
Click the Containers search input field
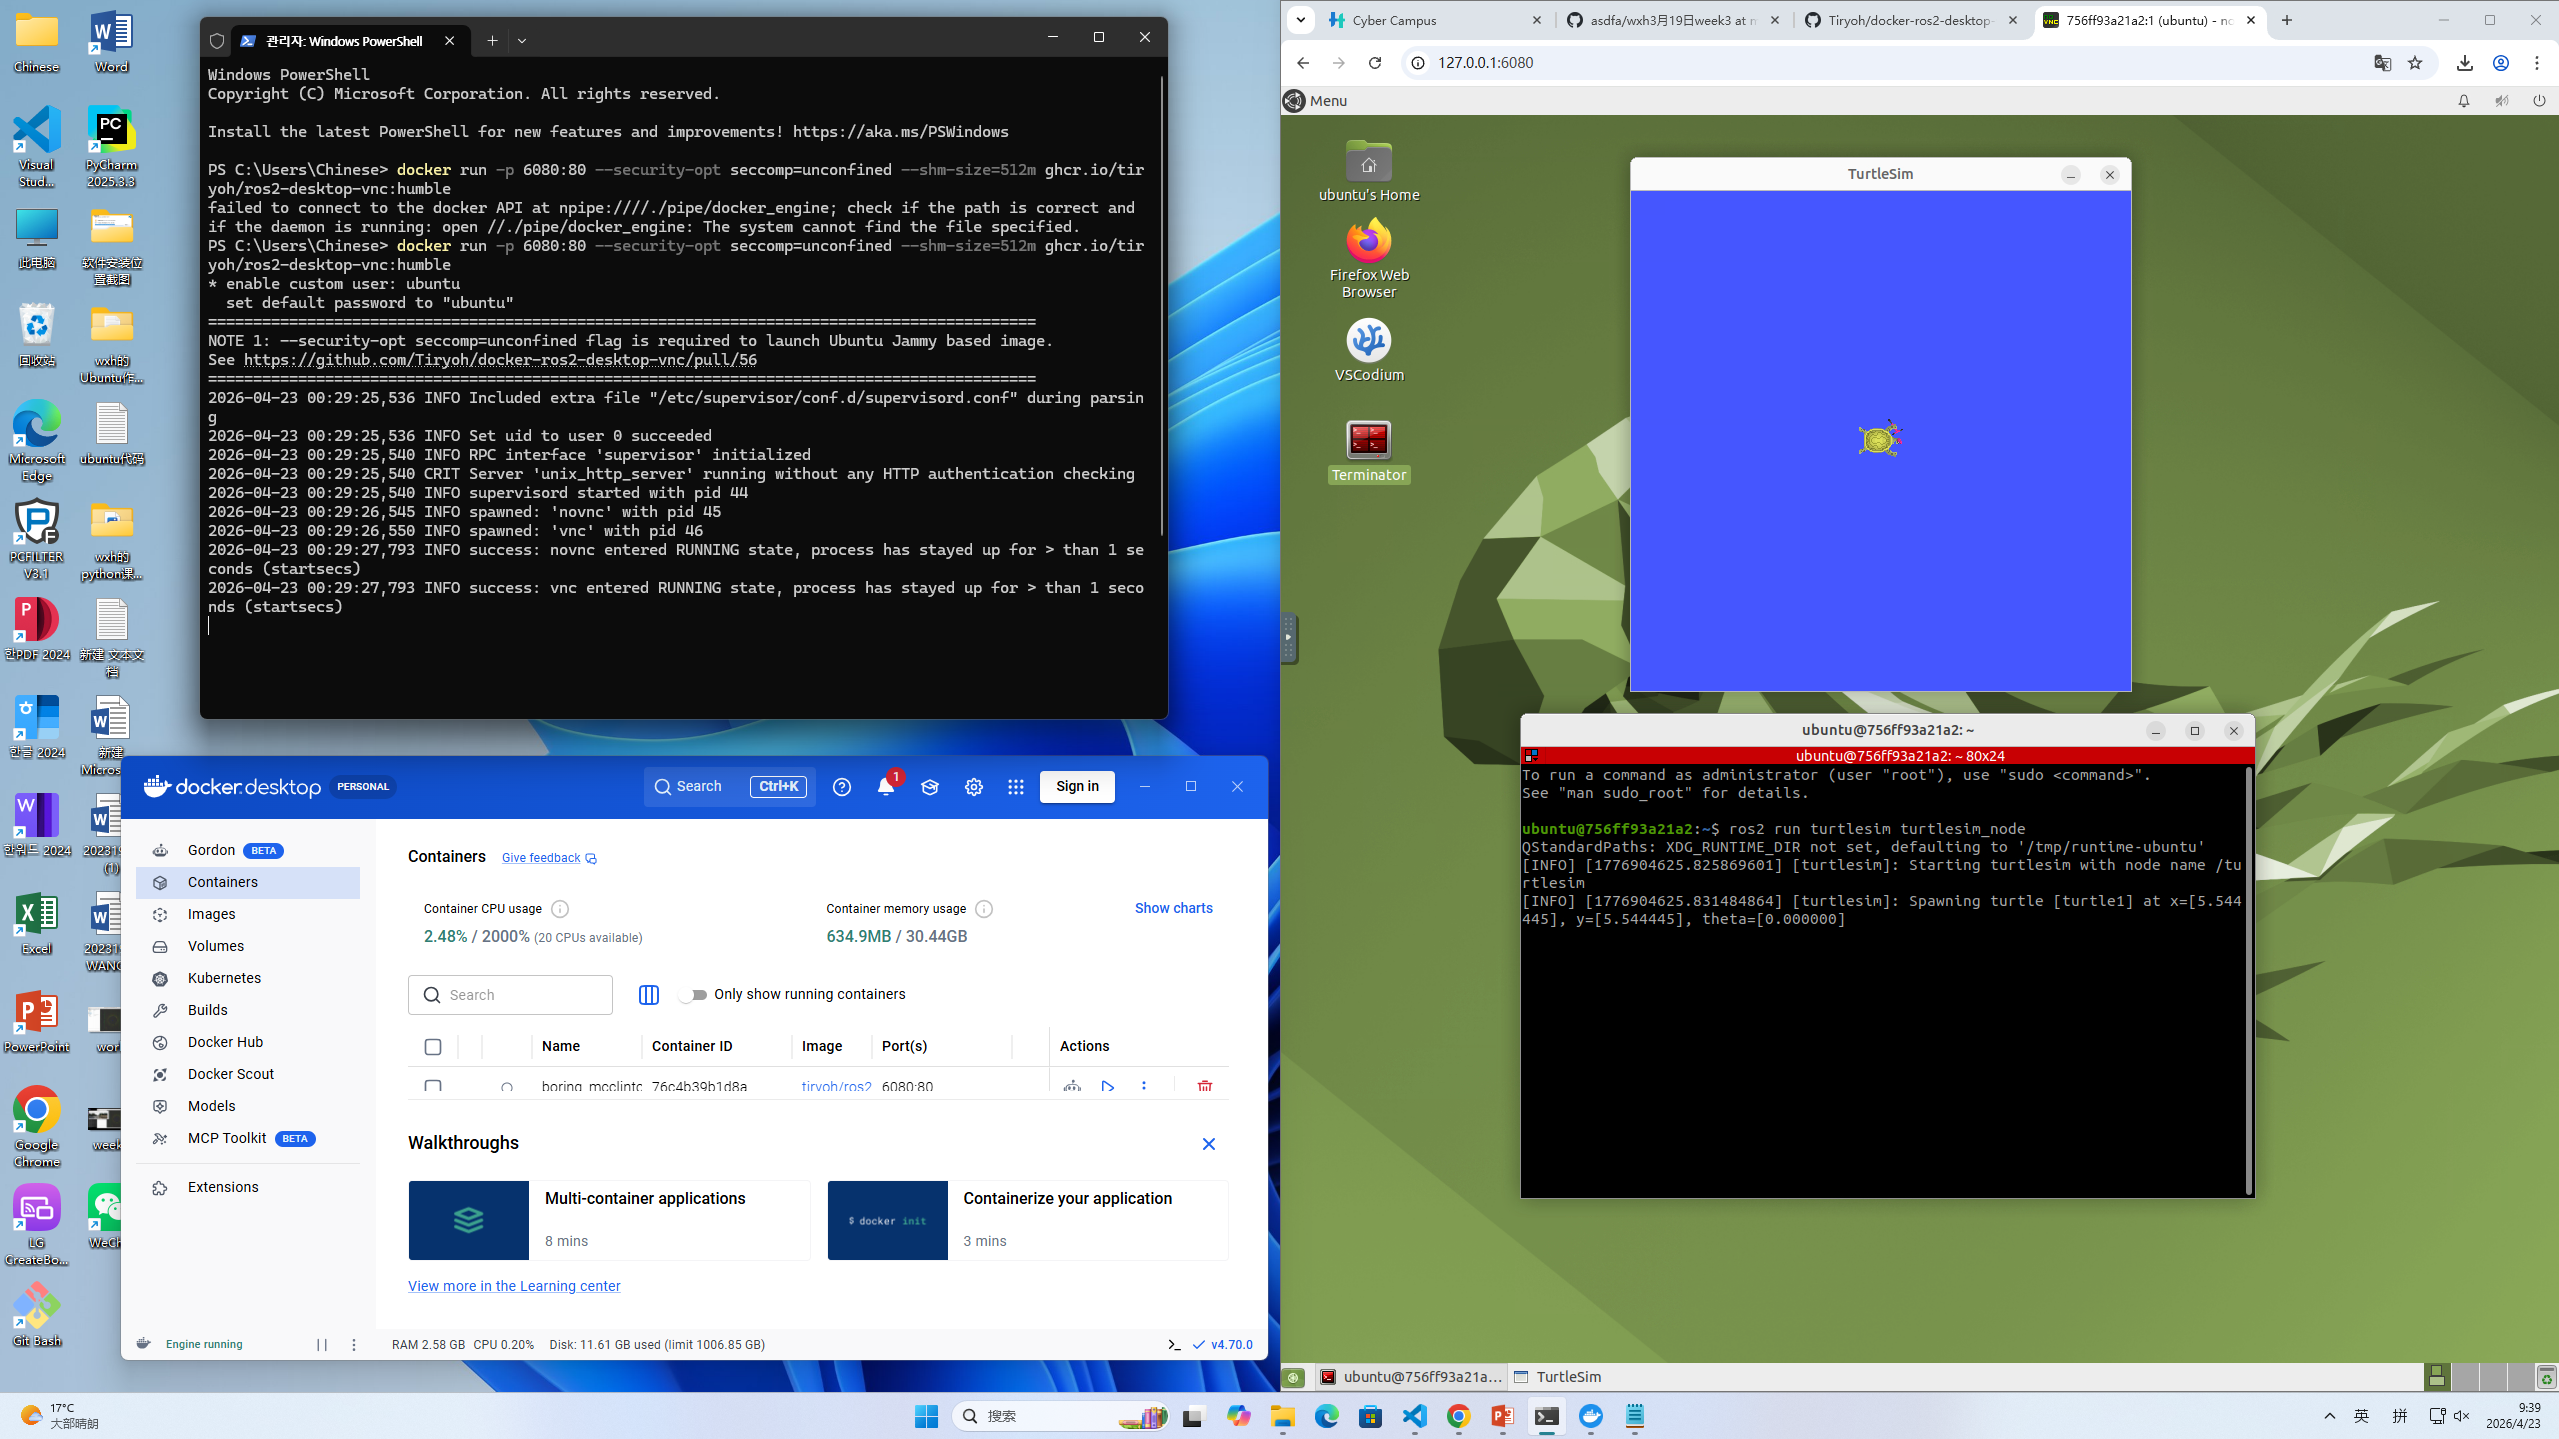pos(510,995)
